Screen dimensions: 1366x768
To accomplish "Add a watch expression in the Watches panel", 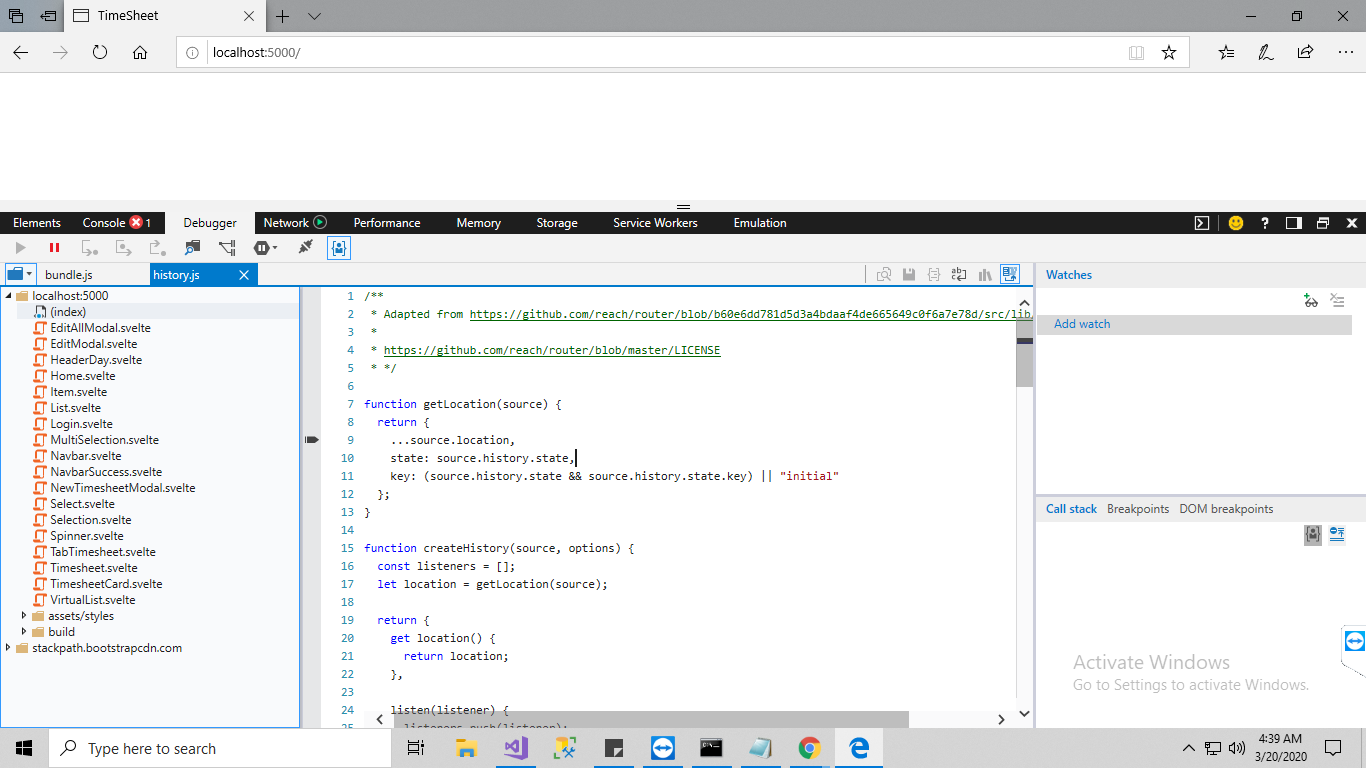I will coord(1311,300).
